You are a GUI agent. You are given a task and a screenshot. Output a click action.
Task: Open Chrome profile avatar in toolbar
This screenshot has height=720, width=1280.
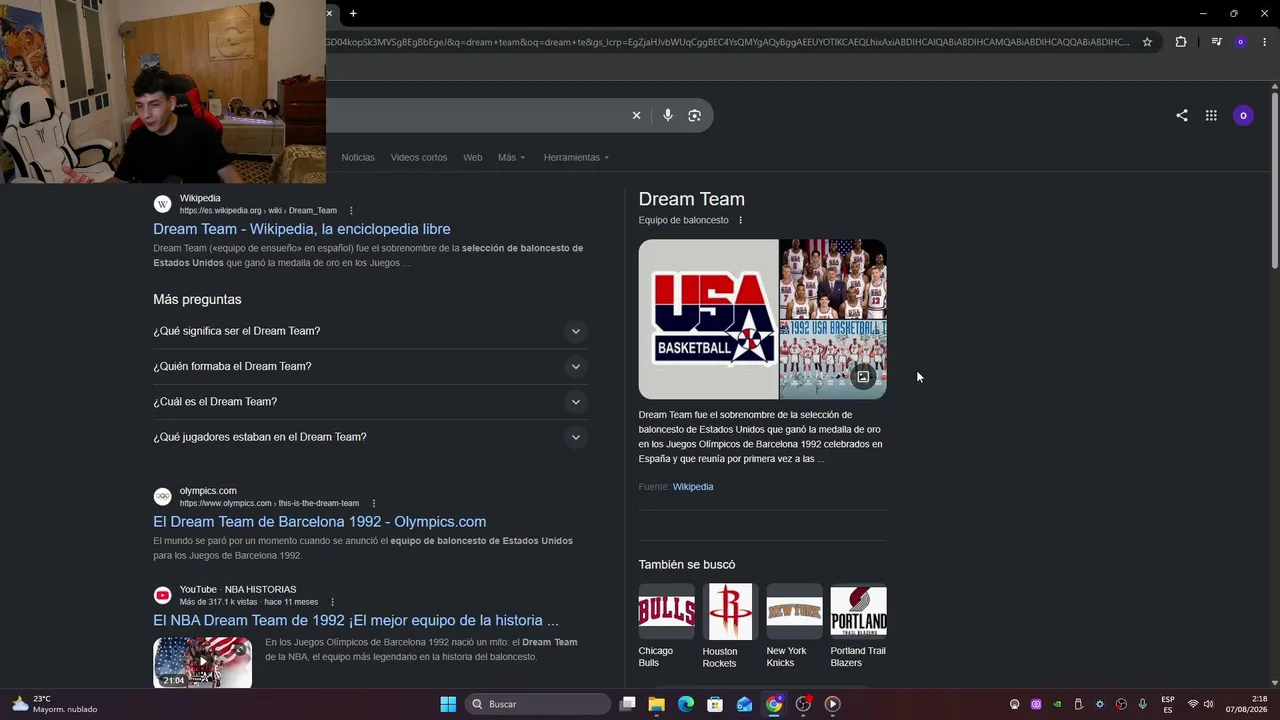pyautogui.click(x=1241, y=42)
